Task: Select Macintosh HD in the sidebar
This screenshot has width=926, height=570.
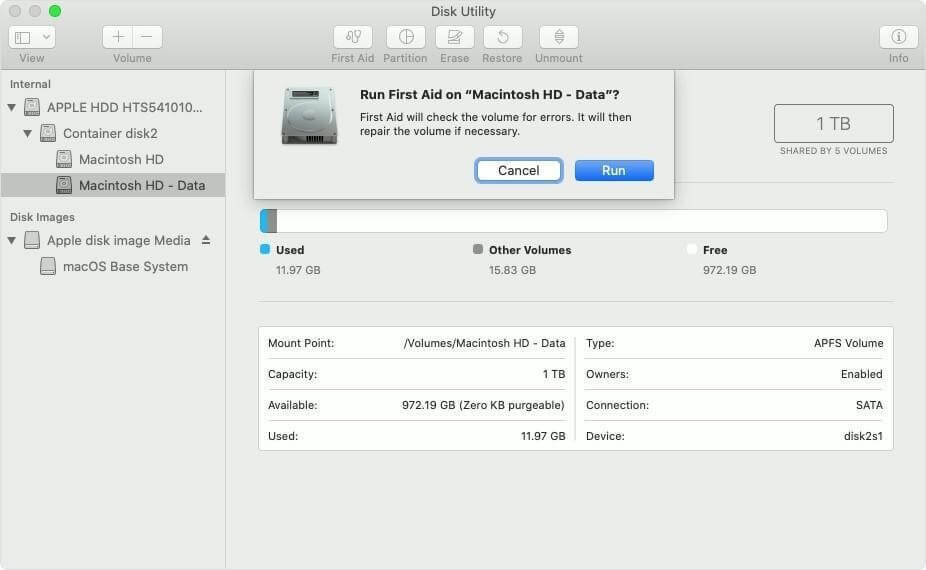Action: (121, 159)
